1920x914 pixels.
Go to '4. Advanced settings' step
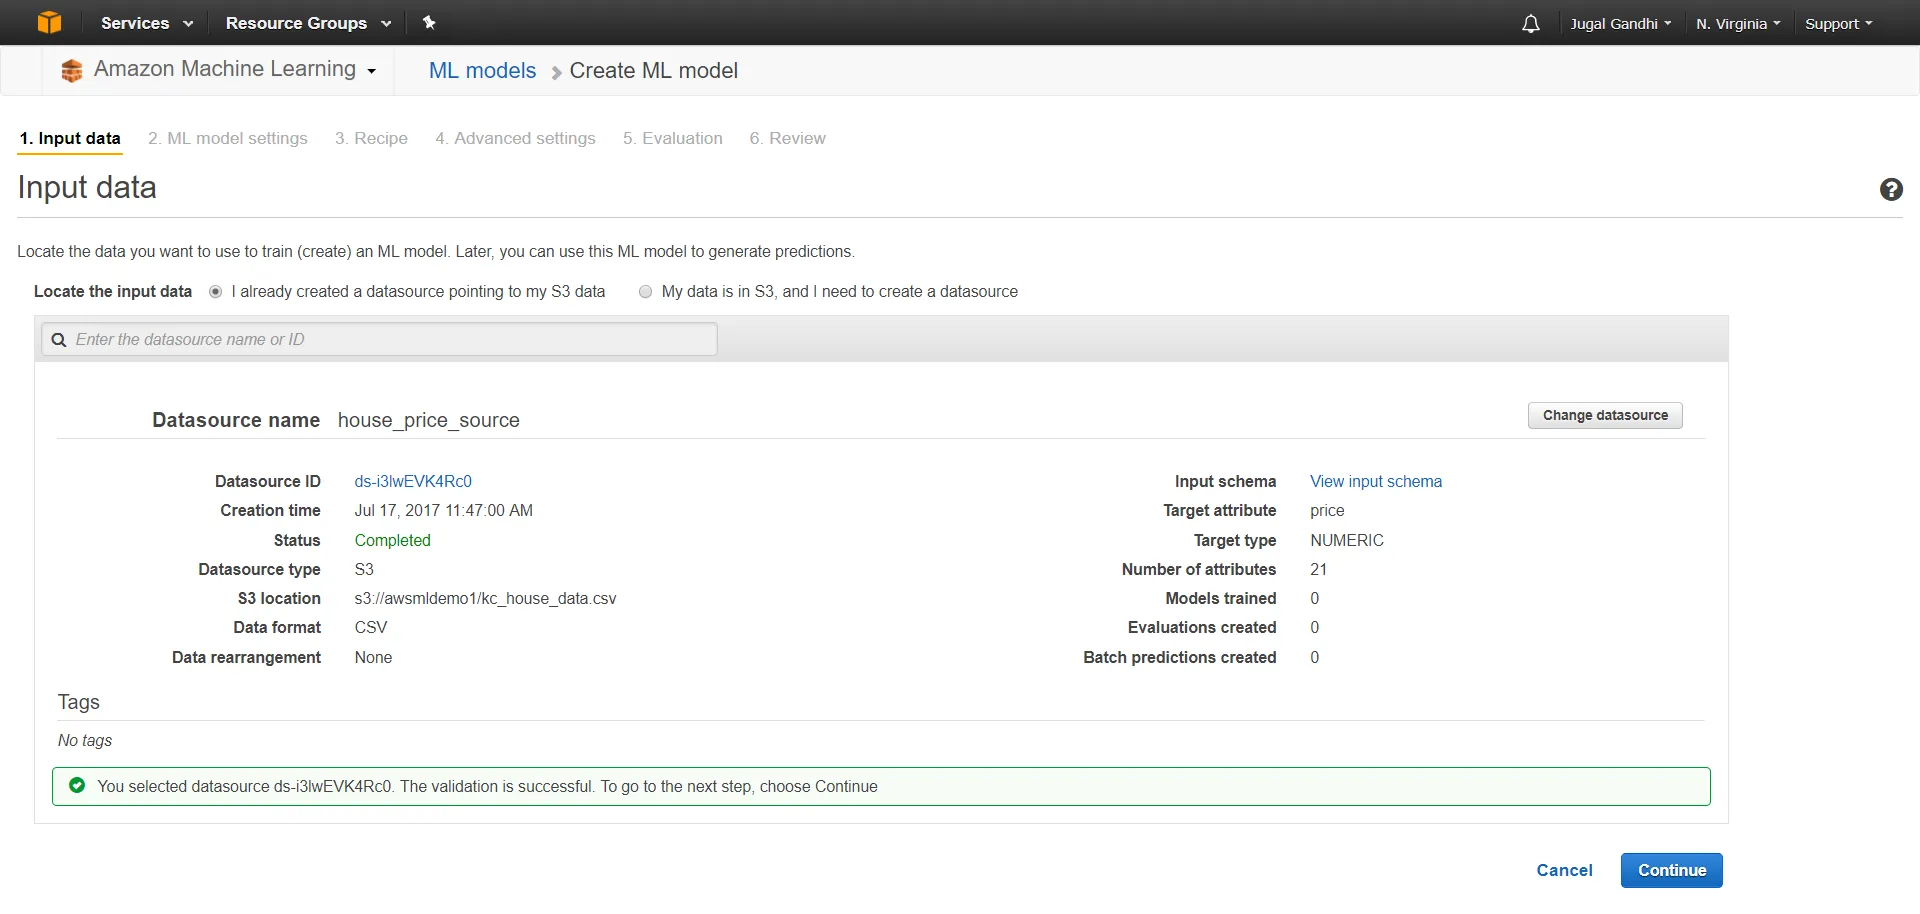tap(515, 138)
